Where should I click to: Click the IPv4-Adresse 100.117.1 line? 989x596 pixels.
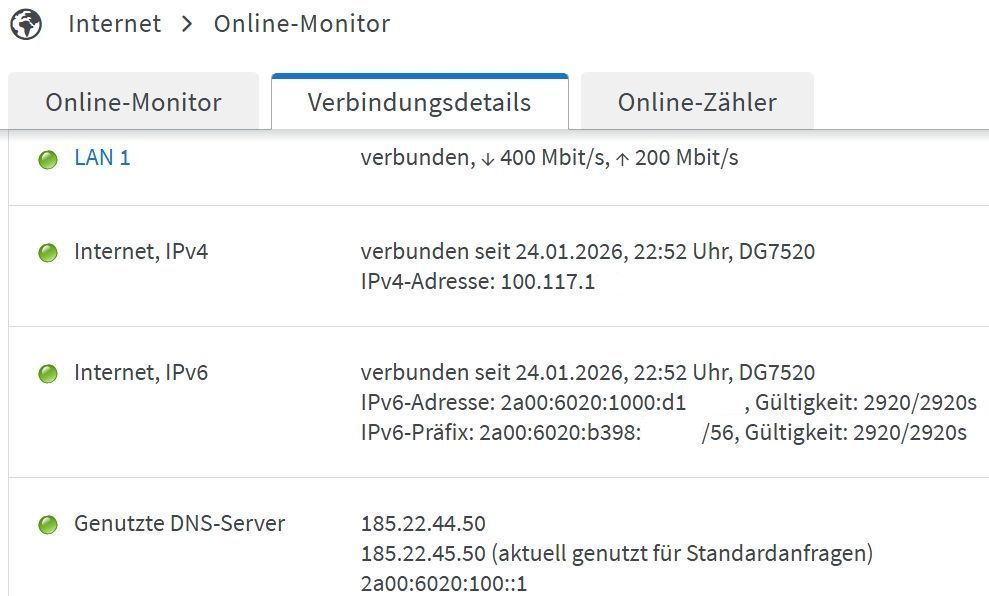point(477,281)
